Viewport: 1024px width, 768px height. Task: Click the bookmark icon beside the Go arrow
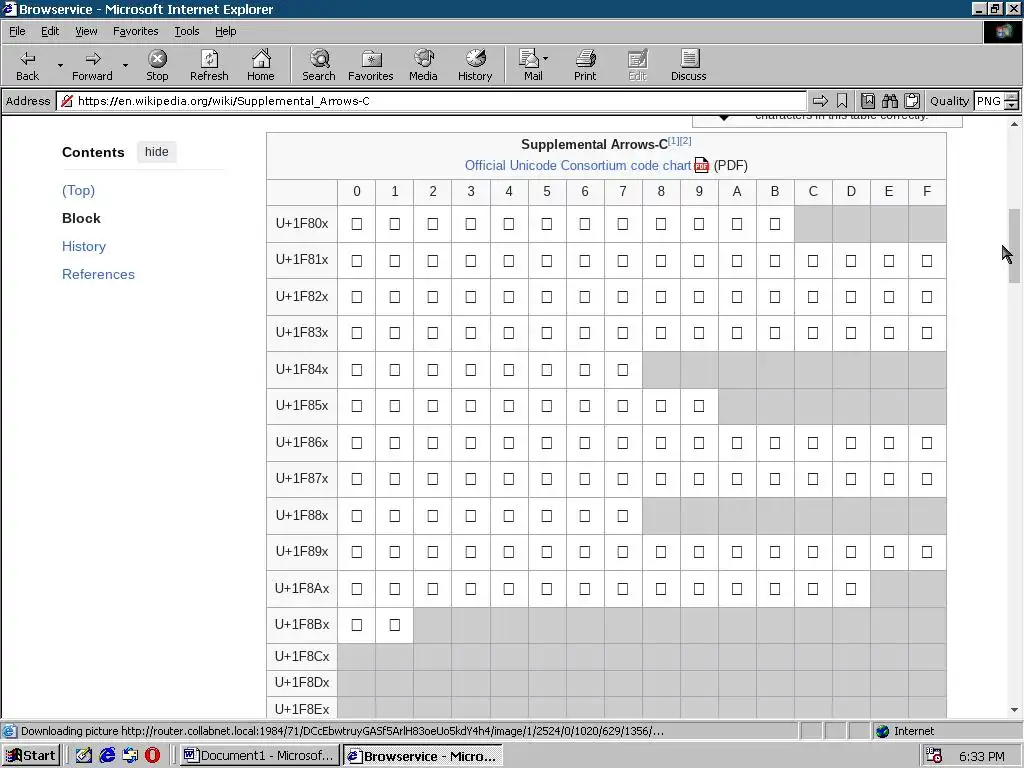coord(842,101)
